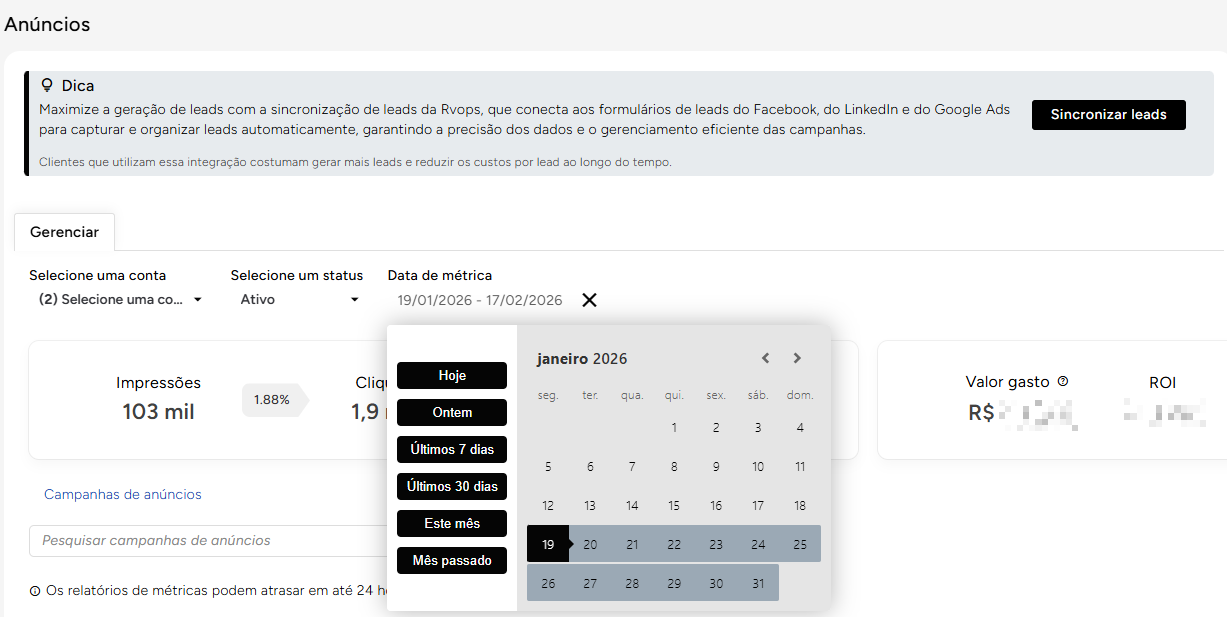Select the Hoje date preset

(452, 375)
